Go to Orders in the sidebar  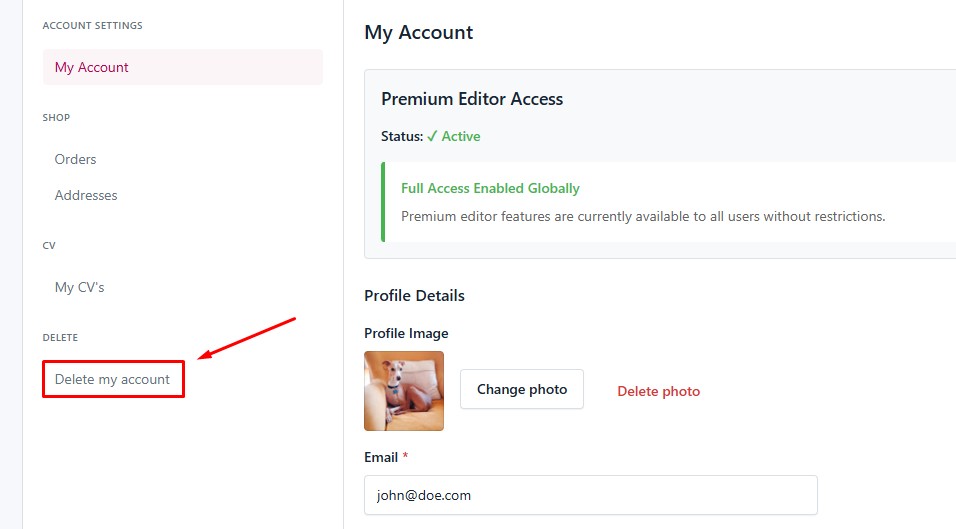(x=76, y=160)
